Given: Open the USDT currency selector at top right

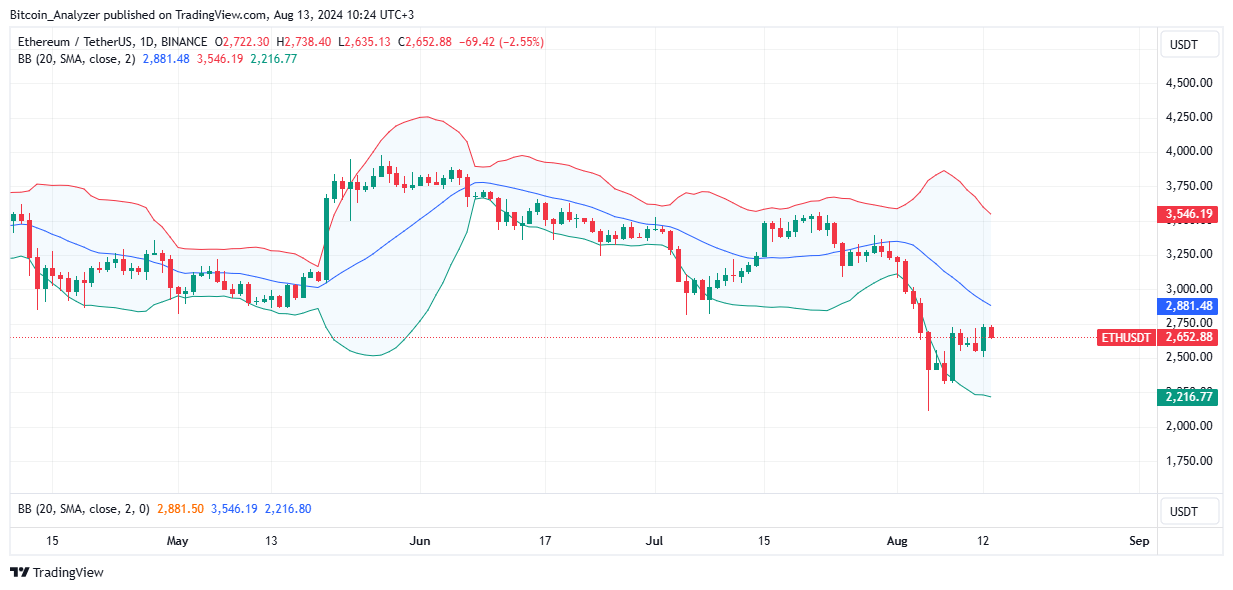Looking at the screenshot, I should coord(1188,43).
